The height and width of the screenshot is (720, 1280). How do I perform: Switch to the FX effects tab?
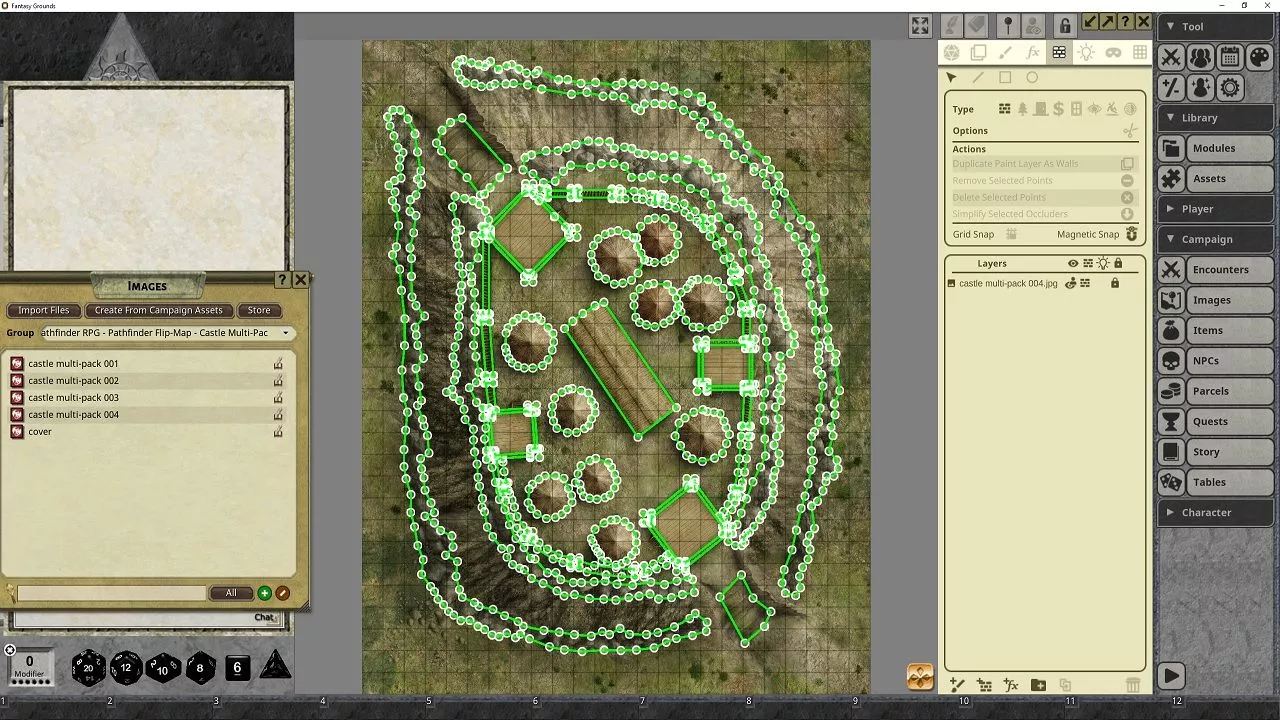pos(1033,52)
